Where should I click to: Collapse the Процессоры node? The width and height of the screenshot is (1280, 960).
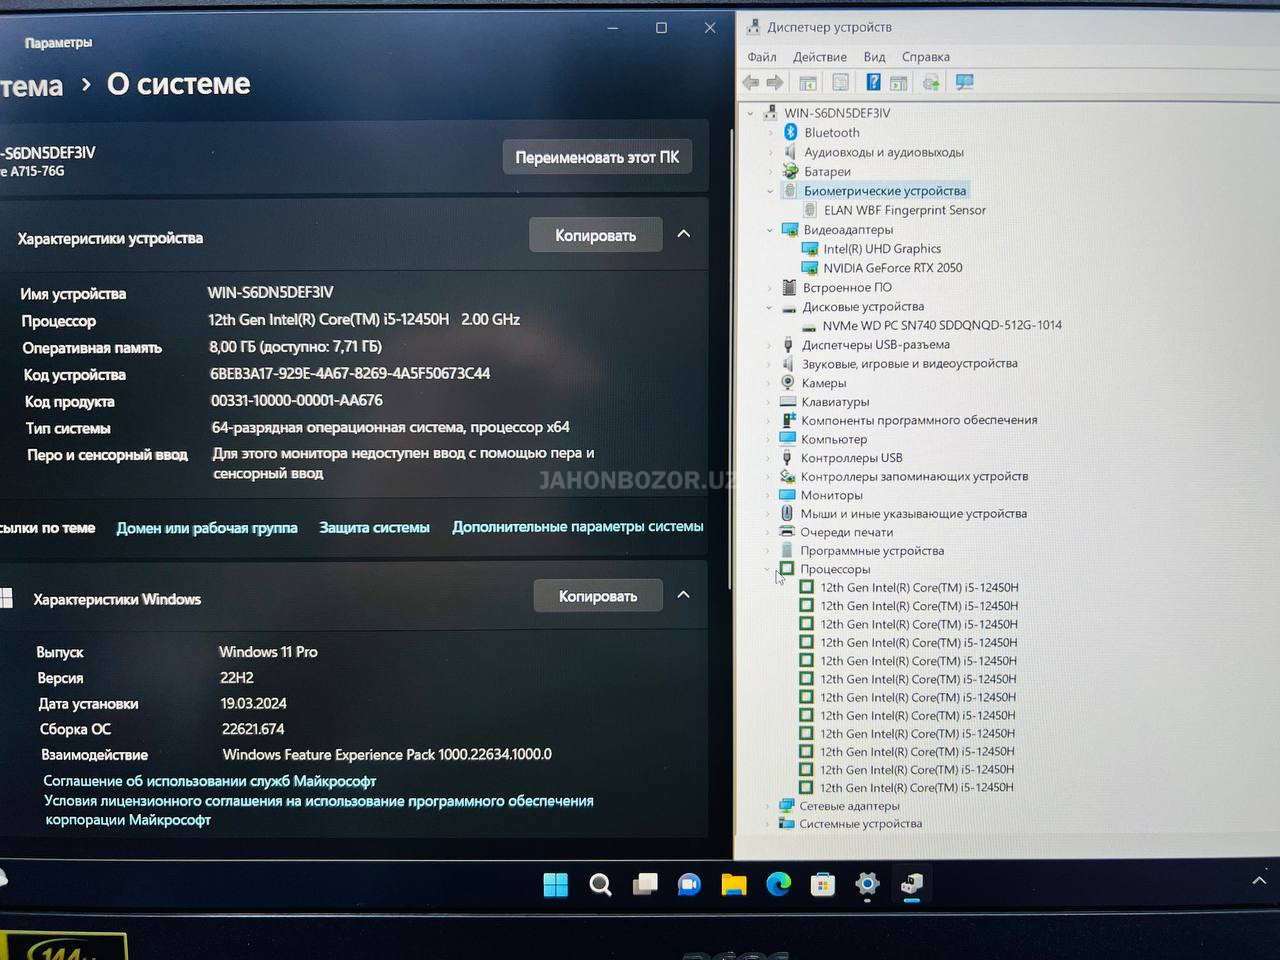(767, 569)
